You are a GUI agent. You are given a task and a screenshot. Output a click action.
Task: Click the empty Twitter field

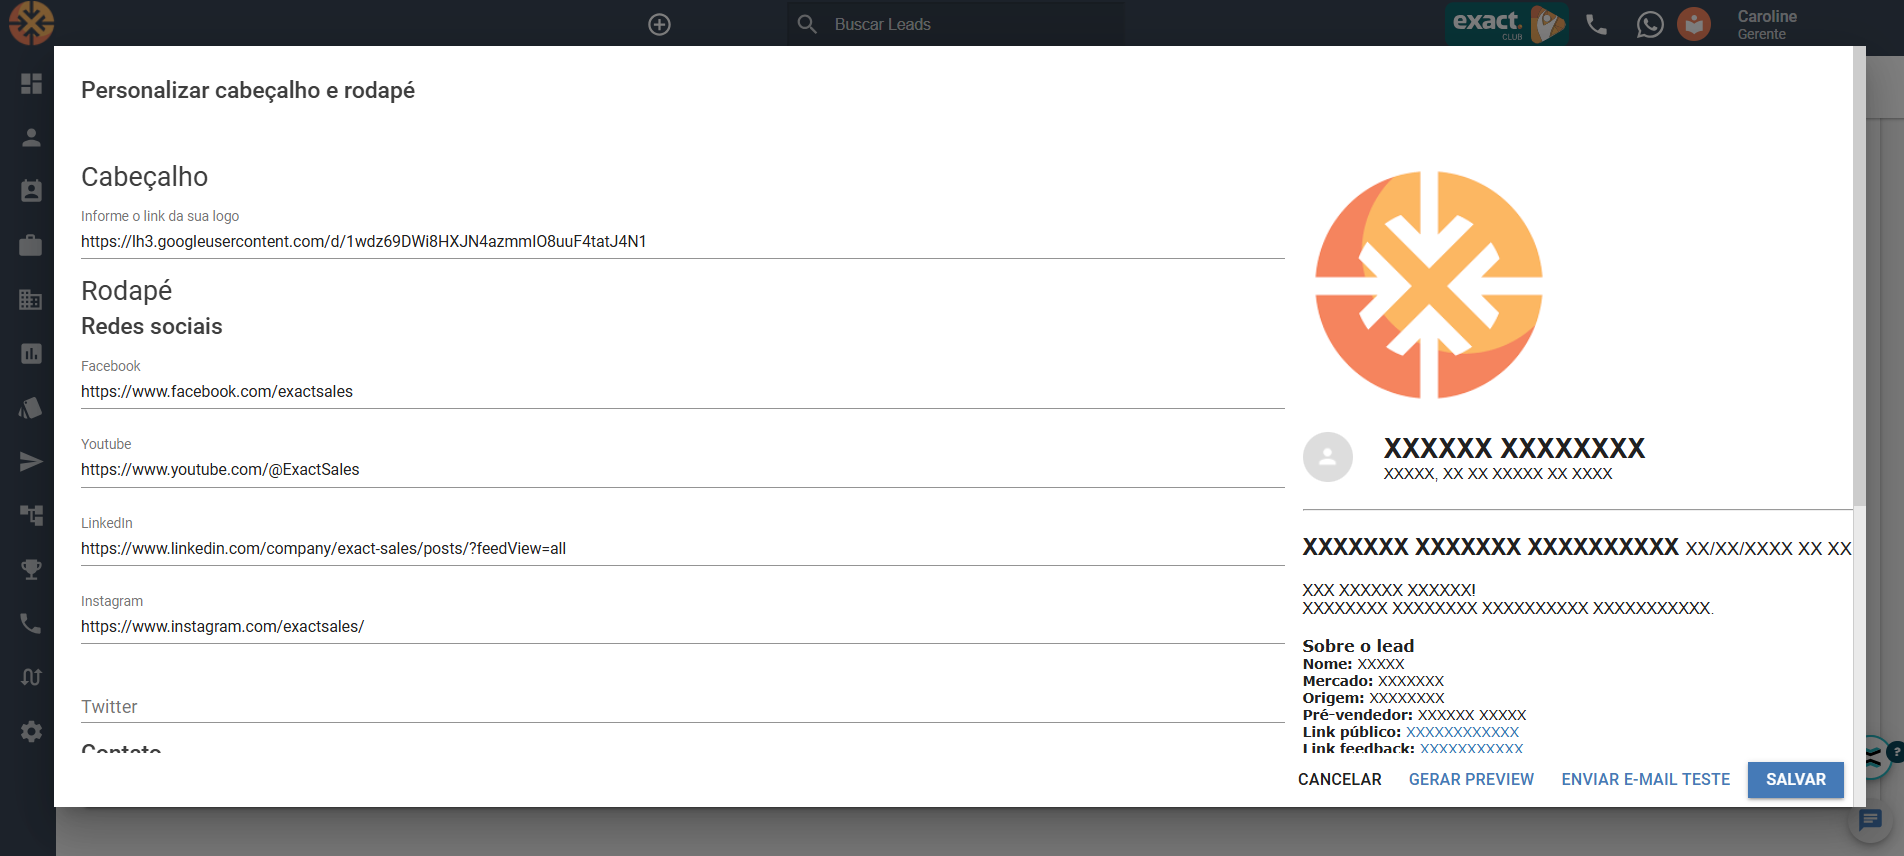[683, 706]
